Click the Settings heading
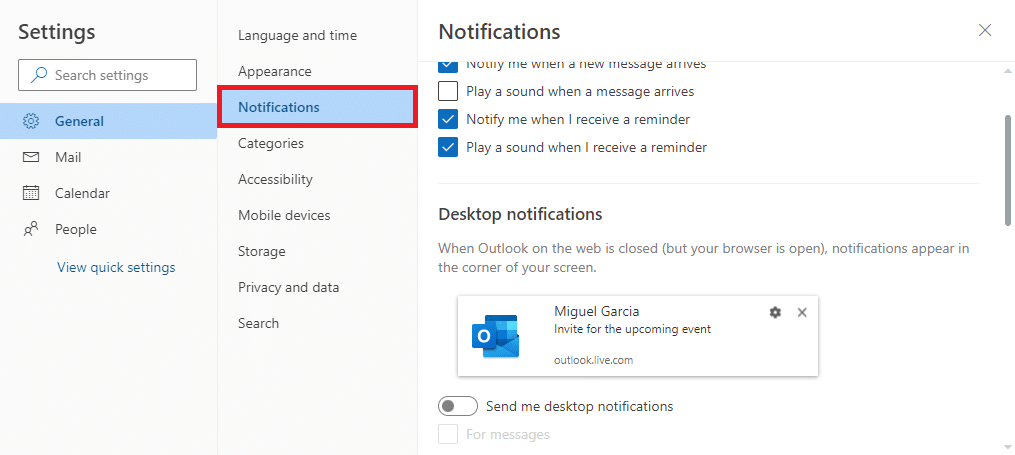Screen dimensions: 1015x455 pyautogui.click(x=57, y=32)
